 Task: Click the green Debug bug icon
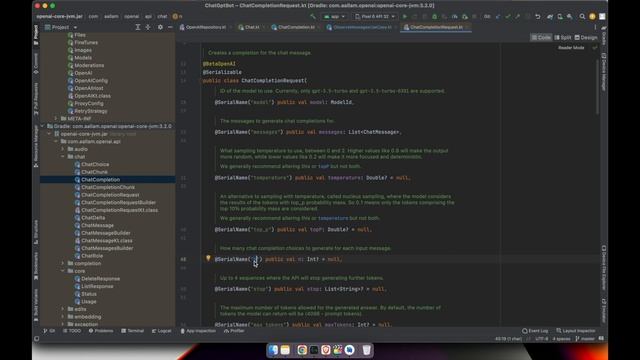tap(434, 17)
